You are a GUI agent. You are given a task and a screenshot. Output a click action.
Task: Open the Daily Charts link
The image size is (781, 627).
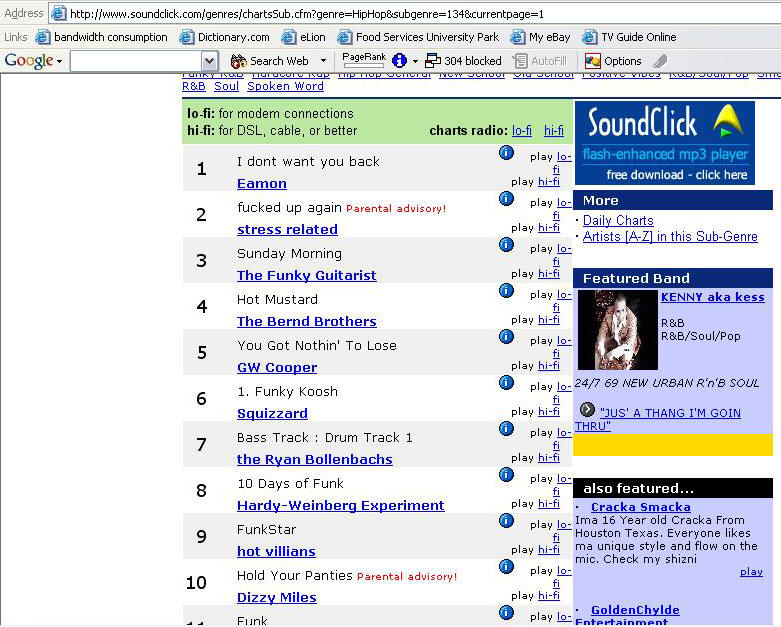[x=618, y=221]
